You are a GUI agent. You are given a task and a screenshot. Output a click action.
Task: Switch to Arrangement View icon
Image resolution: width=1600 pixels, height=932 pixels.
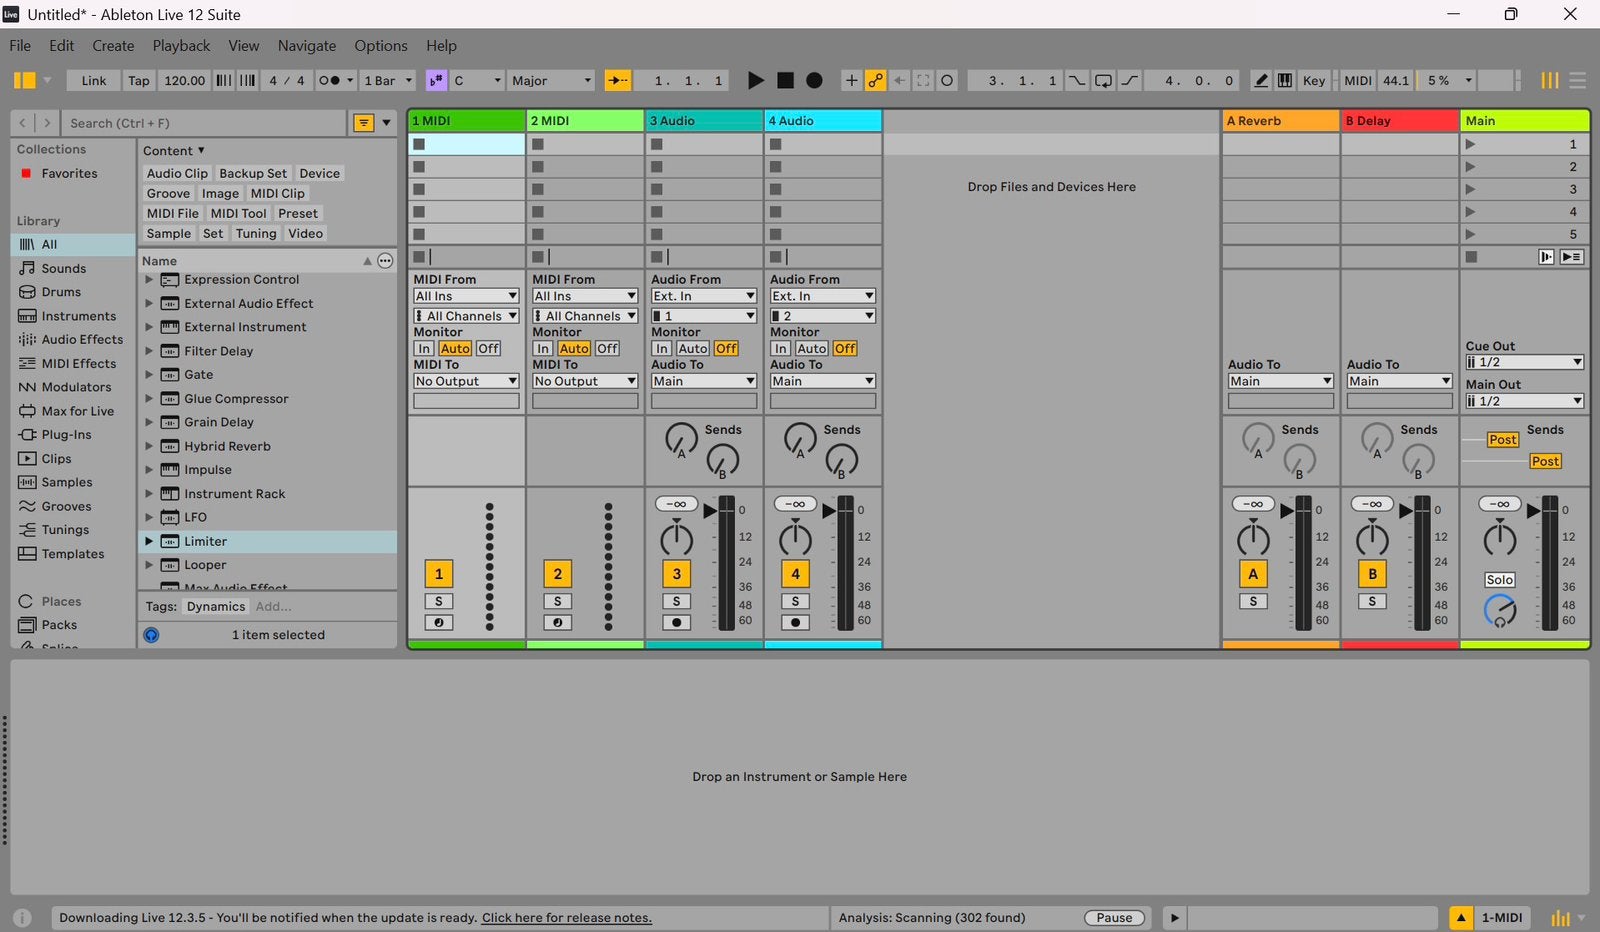click(1577, 80)
